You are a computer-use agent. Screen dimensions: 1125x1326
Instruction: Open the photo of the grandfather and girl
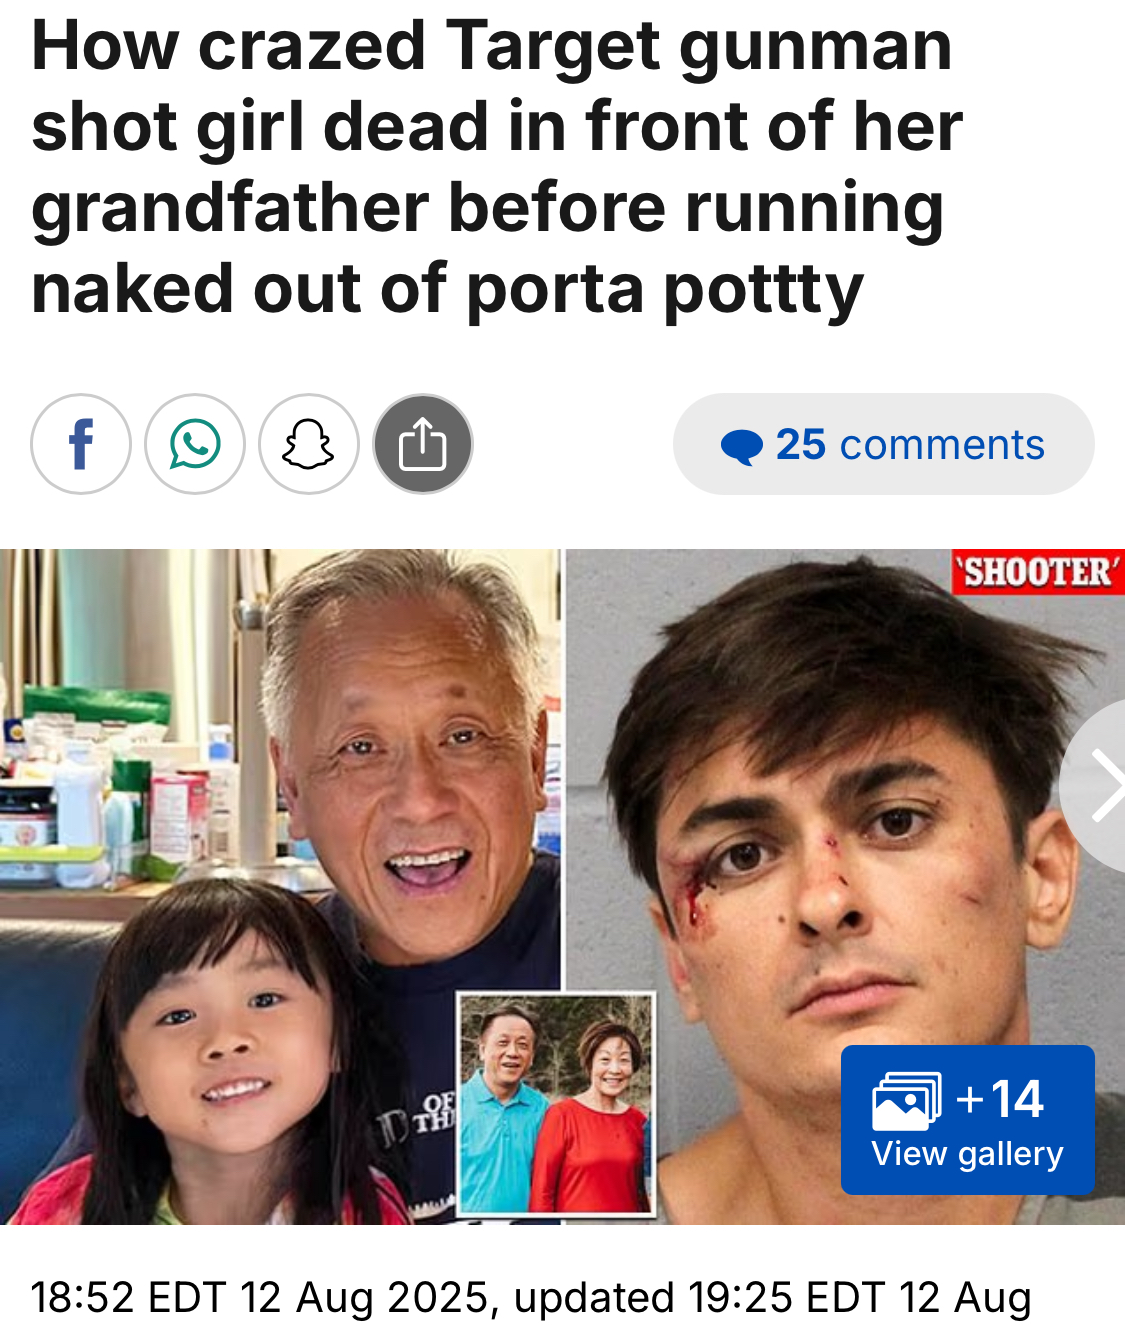pyautogui.click(x=280, y=886)
